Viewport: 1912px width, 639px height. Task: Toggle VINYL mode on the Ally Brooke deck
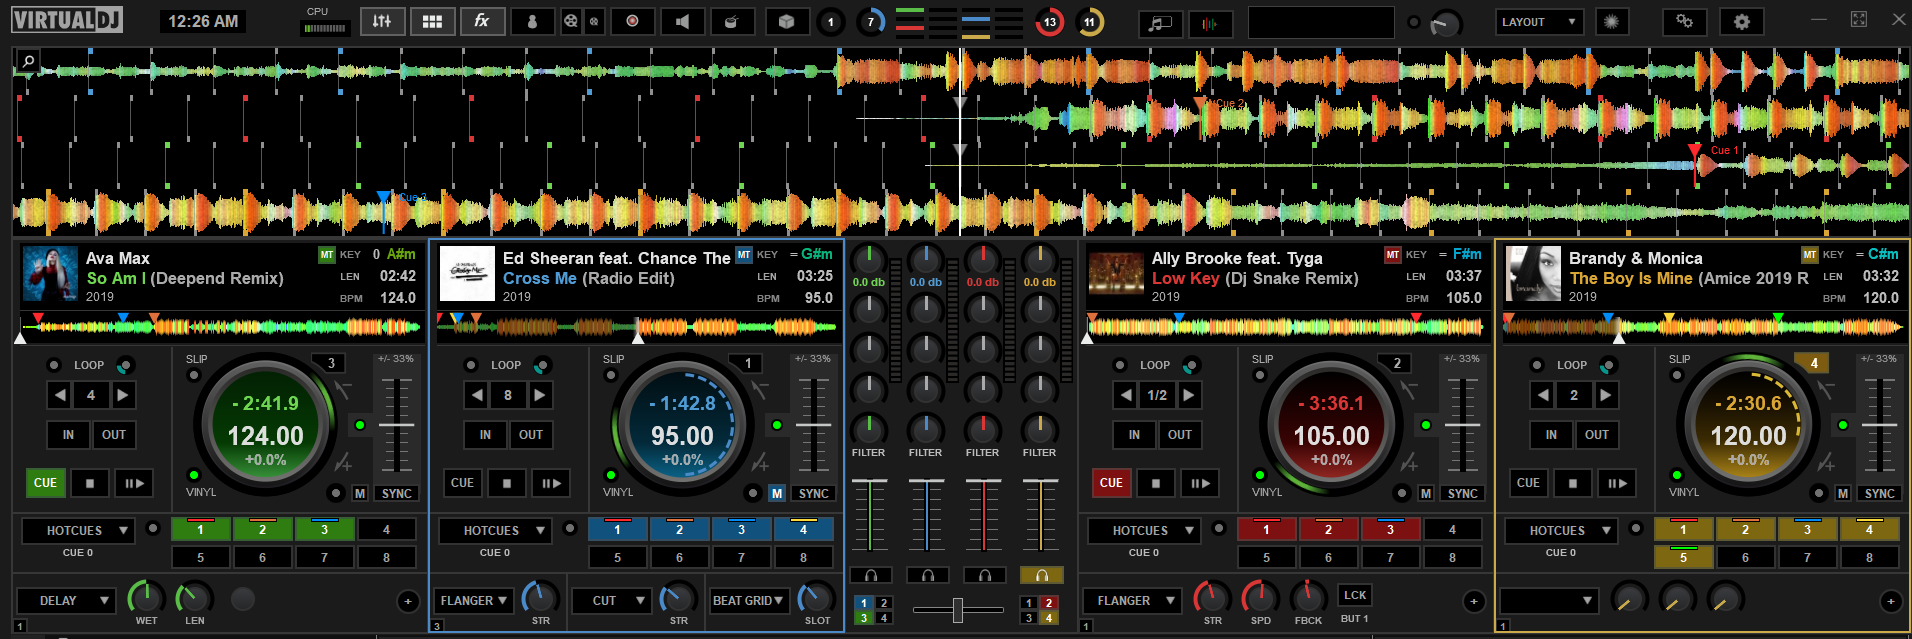click(x=1260, y=475)
